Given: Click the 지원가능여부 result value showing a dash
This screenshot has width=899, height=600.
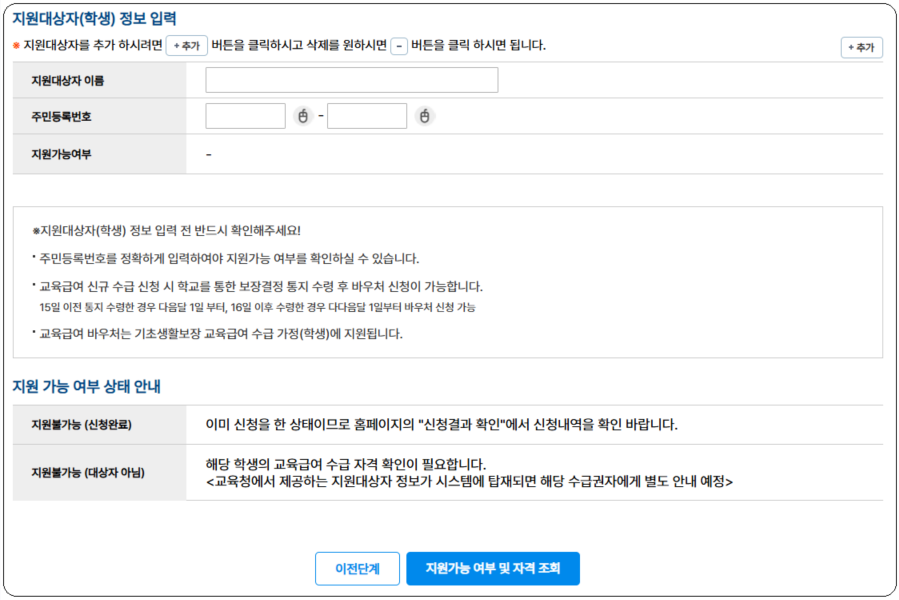Looking at the screenshot, I should pyautogui.click(x=210, y=155).
